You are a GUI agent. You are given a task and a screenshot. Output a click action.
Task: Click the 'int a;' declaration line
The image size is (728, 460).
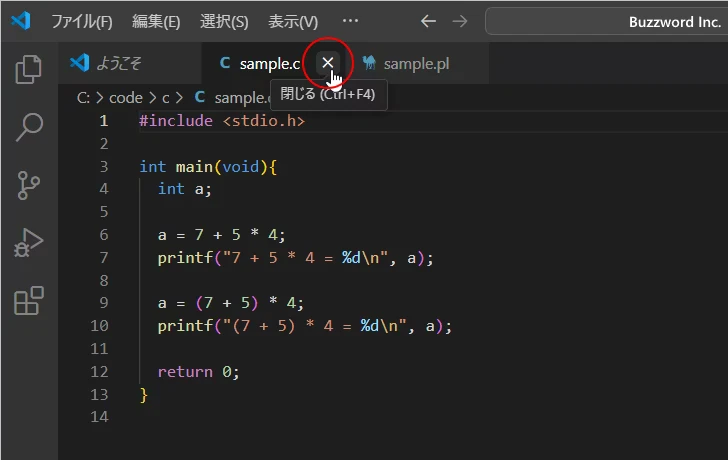click(184, 189)
